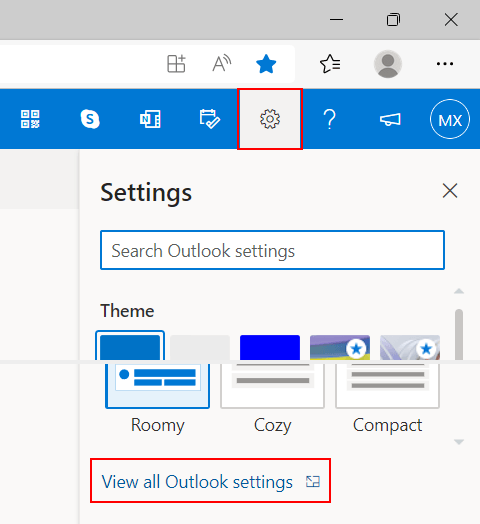Minimize the browser window
Viewport: 480px width, 524px height.
336,20
